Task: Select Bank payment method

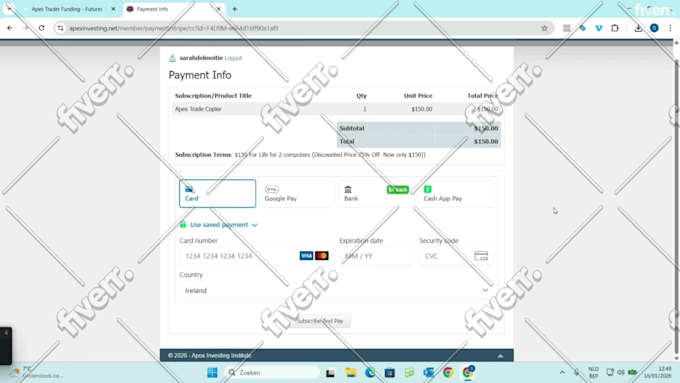Action: pyautogui.click(x=376, y=193)
